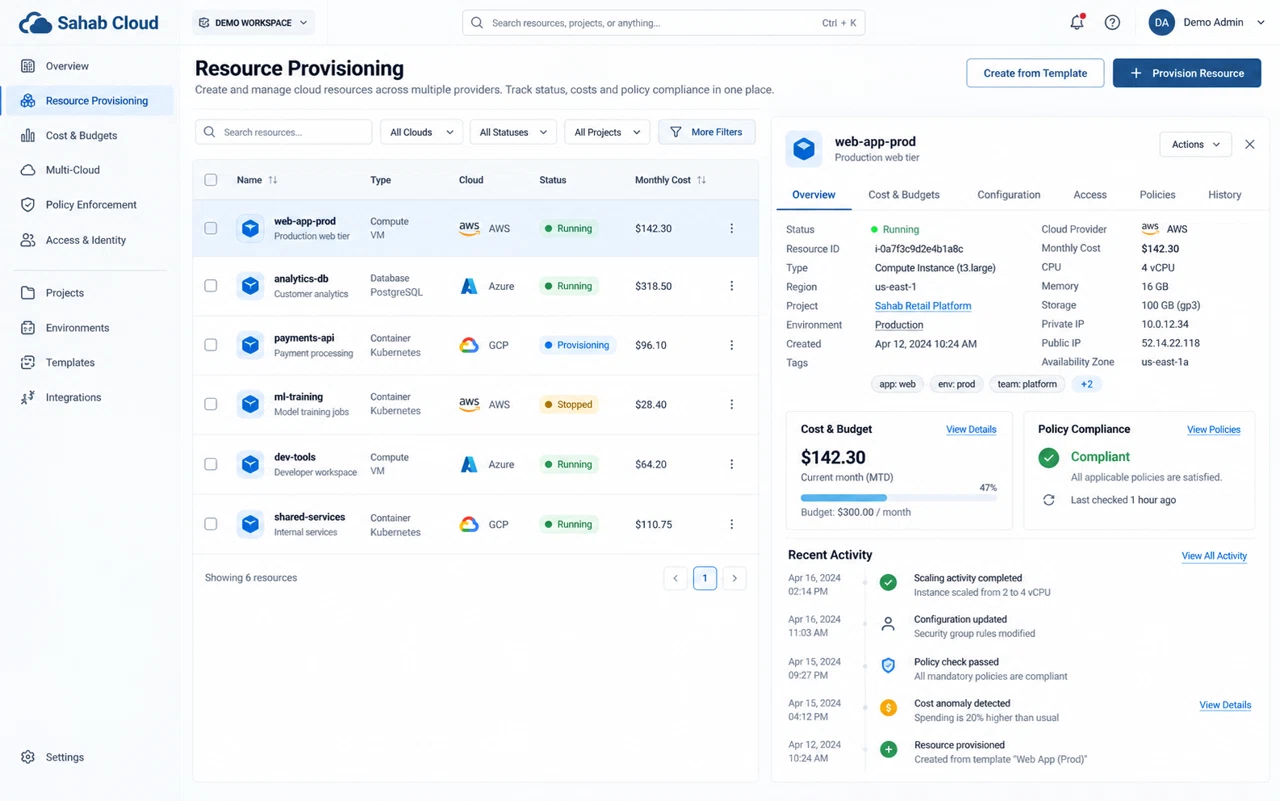Open the Integrations sidebar icon
Viewport: 1280px width, 801px height.
tap(28, 397)
